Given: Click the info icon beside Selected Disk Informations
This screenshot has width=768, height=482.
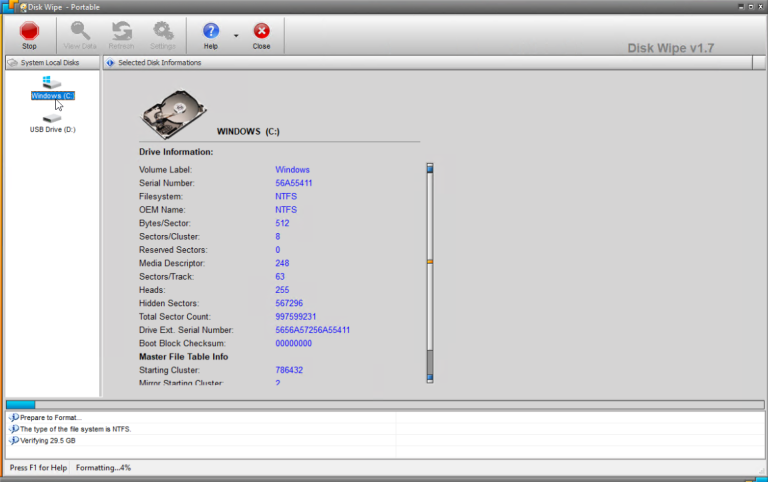Looking at the screenshot, I should [x=110, y=63].
